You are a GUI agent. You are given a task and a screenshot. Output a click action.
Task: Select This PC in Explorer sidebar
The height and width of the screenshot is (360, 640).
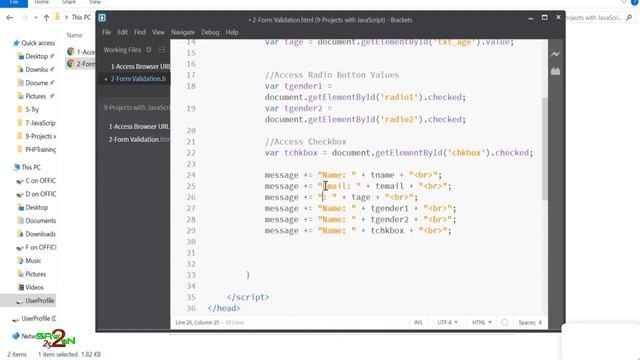(31, 167)
